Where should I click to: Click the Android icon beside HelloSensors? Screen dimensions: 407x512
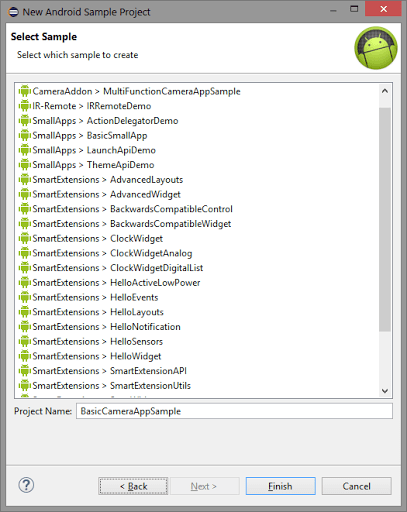tap(24, 341)
